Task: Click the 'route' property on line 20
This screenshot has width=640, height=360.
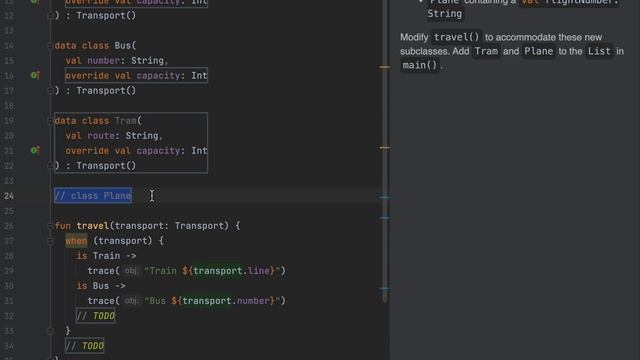Action: tap(101, 136)
